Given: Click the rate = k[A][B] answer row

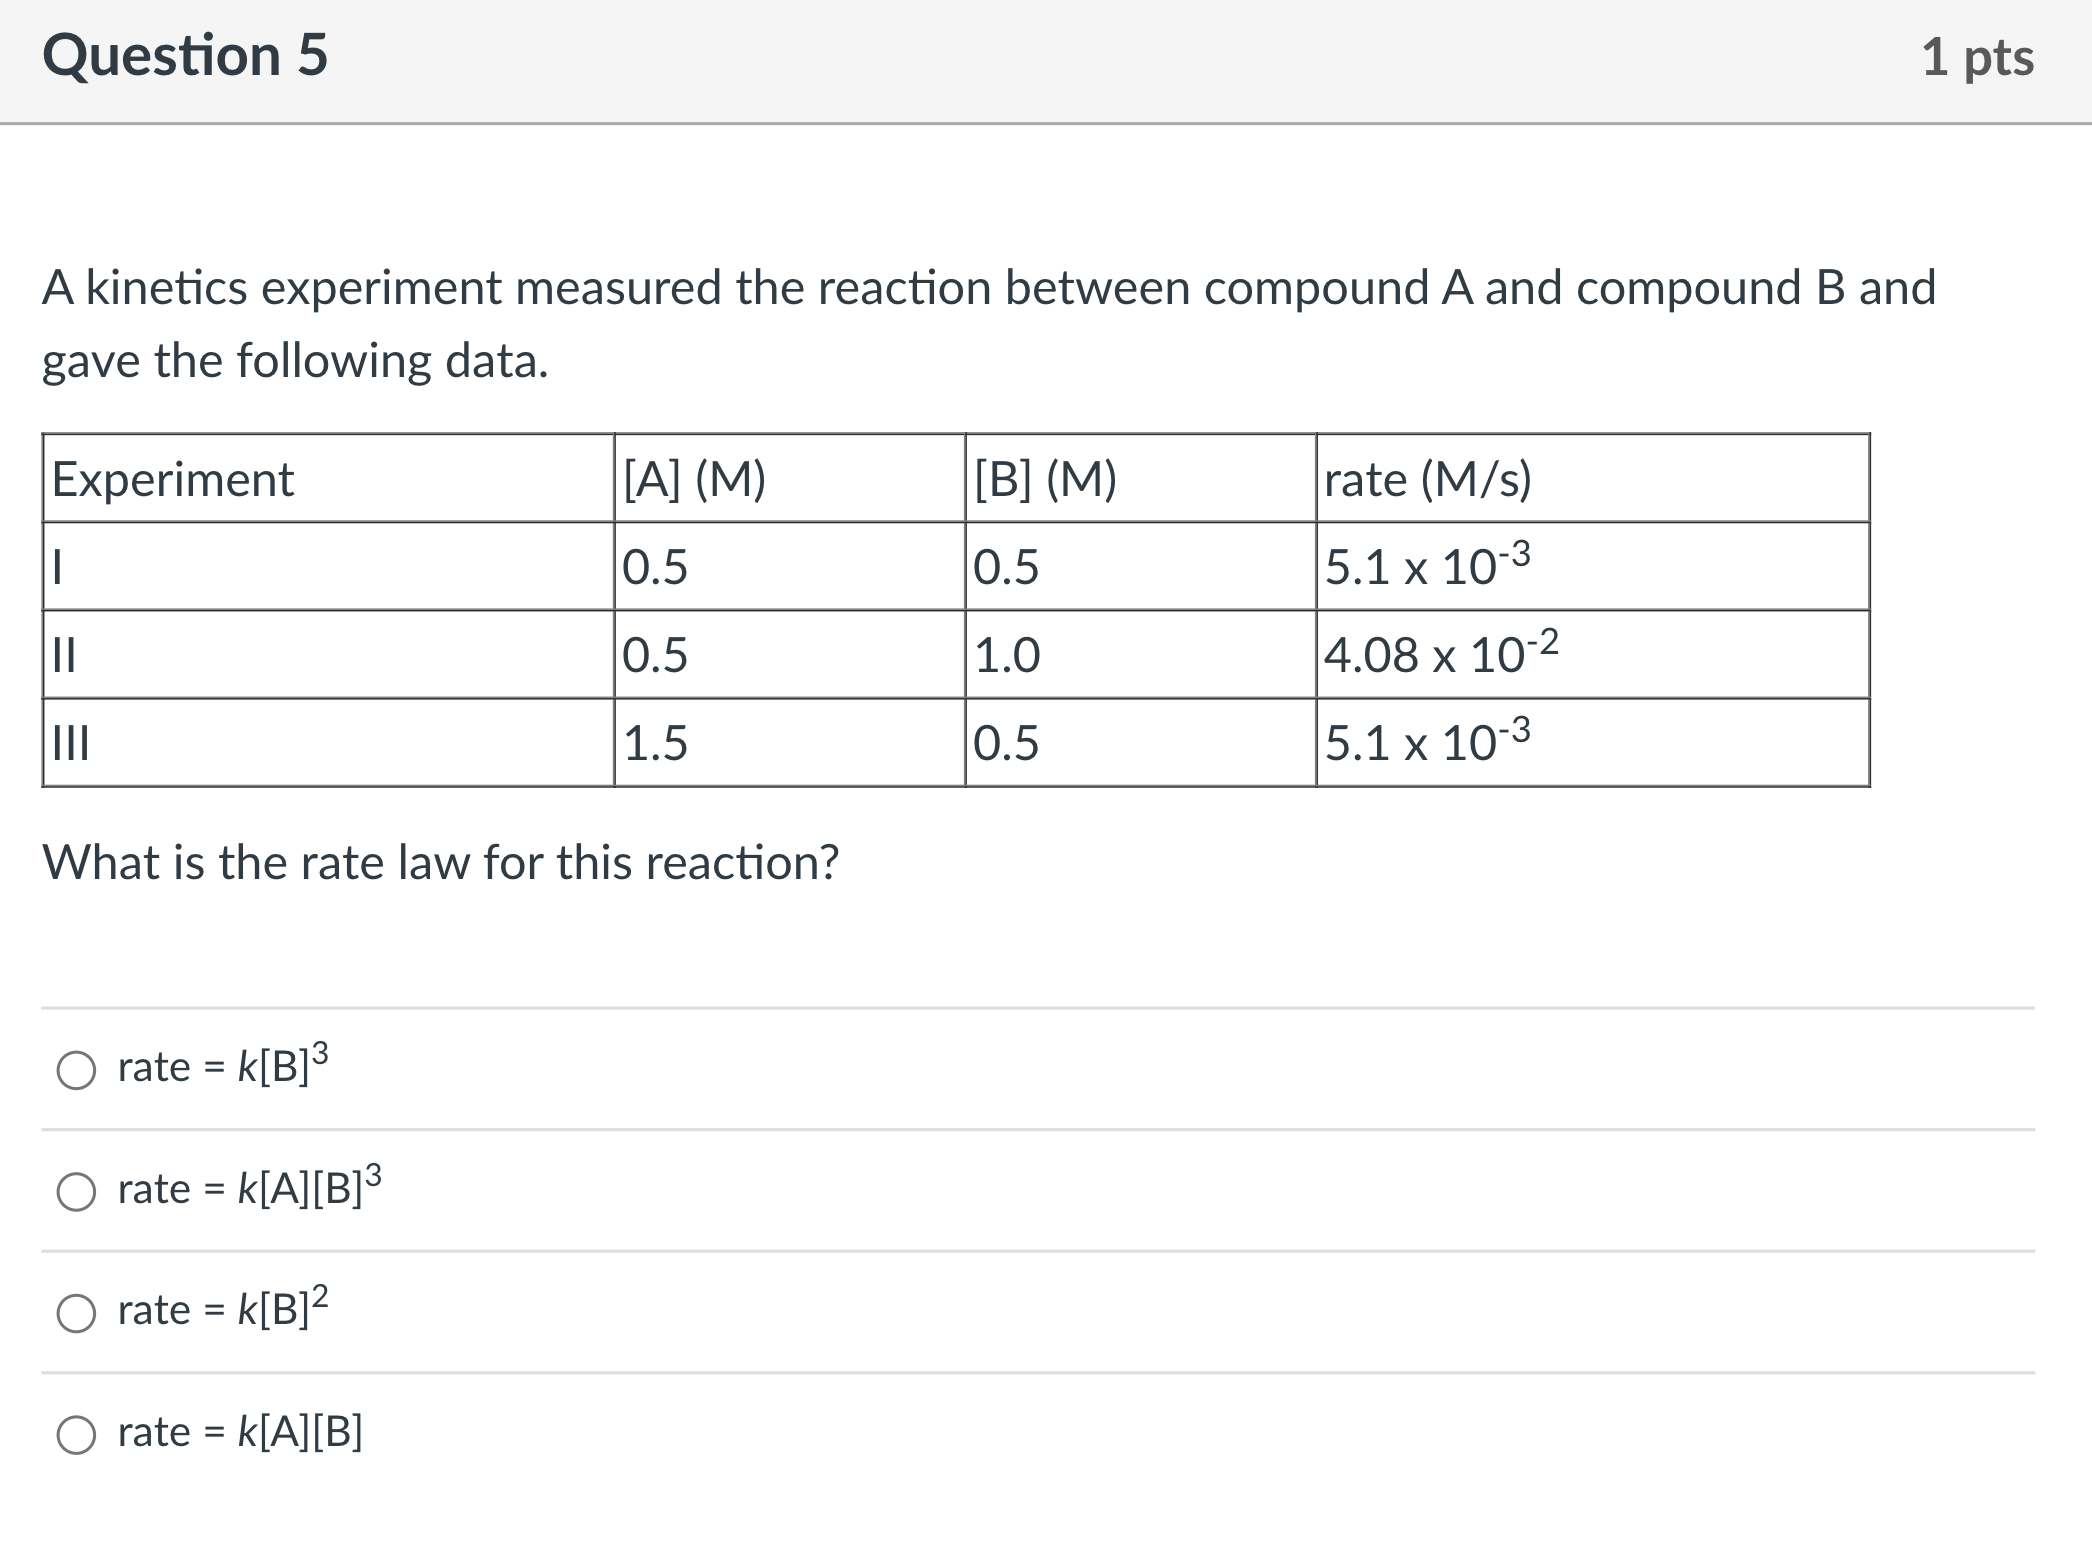Looking at the screenshot, I should [240, 1432].
